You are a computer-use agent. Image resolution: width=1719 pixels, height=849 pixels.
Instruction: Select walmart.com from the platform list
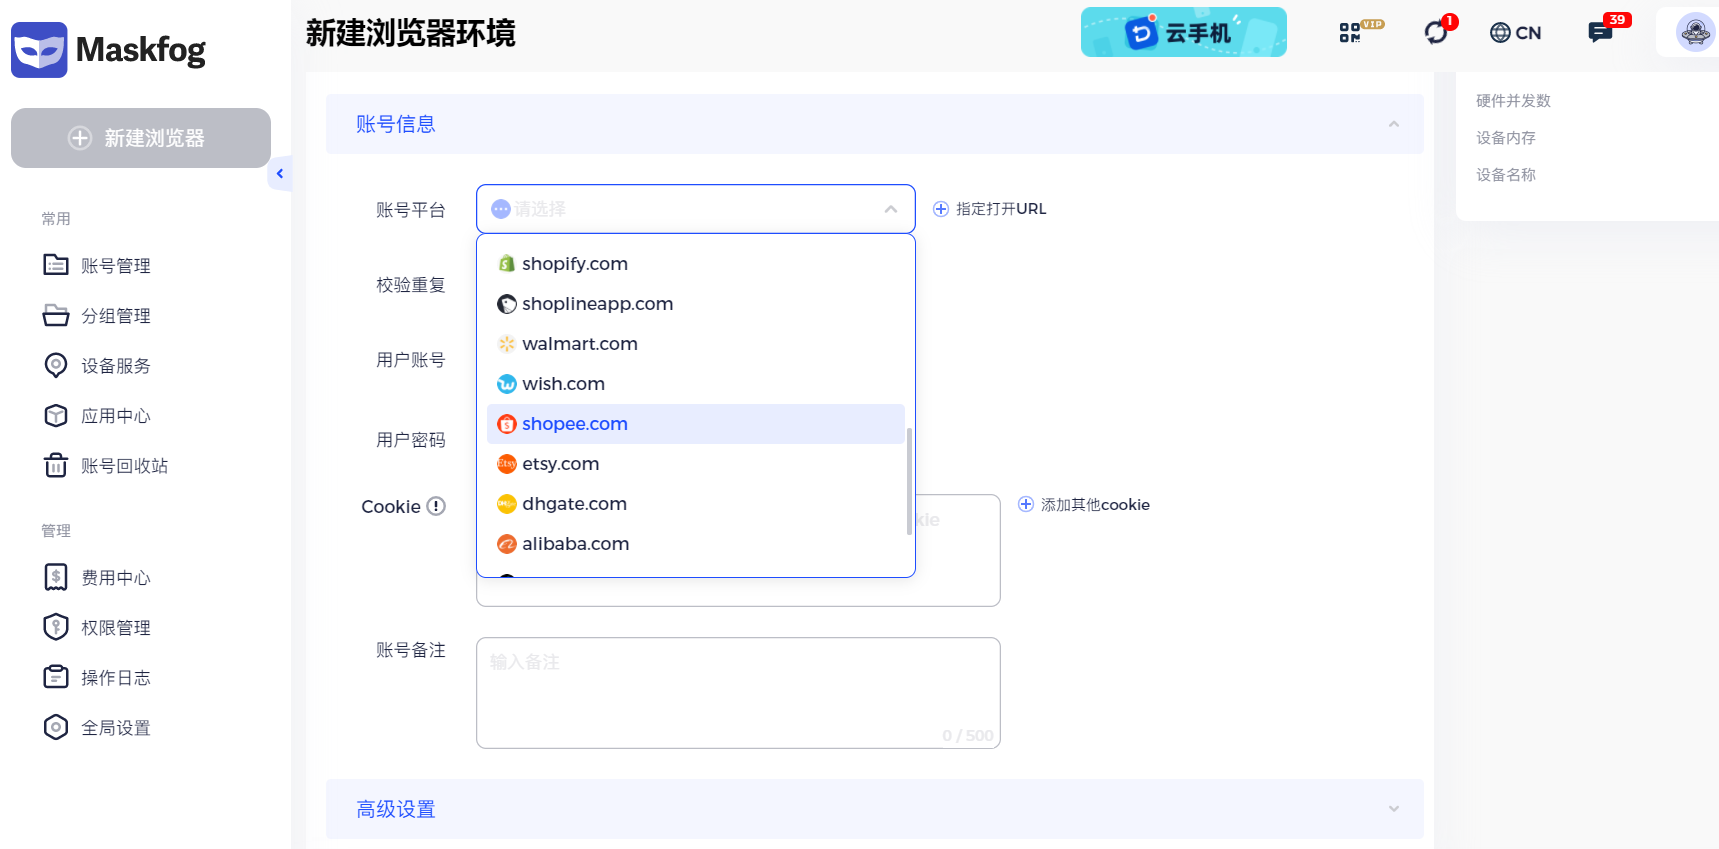[696, 344]
